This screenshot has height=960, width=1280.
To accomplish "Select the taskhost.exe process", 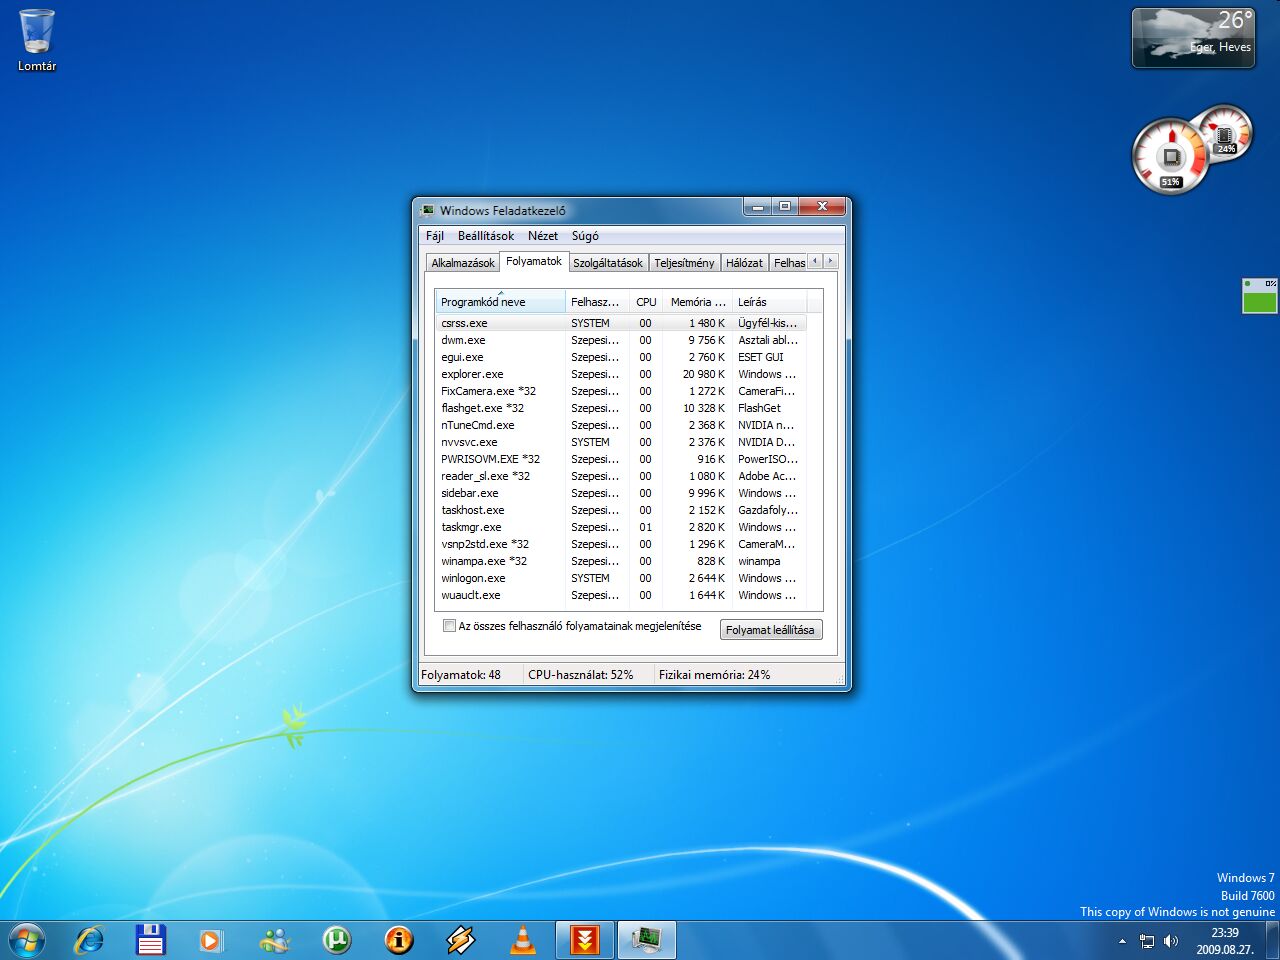I will 621,510.
